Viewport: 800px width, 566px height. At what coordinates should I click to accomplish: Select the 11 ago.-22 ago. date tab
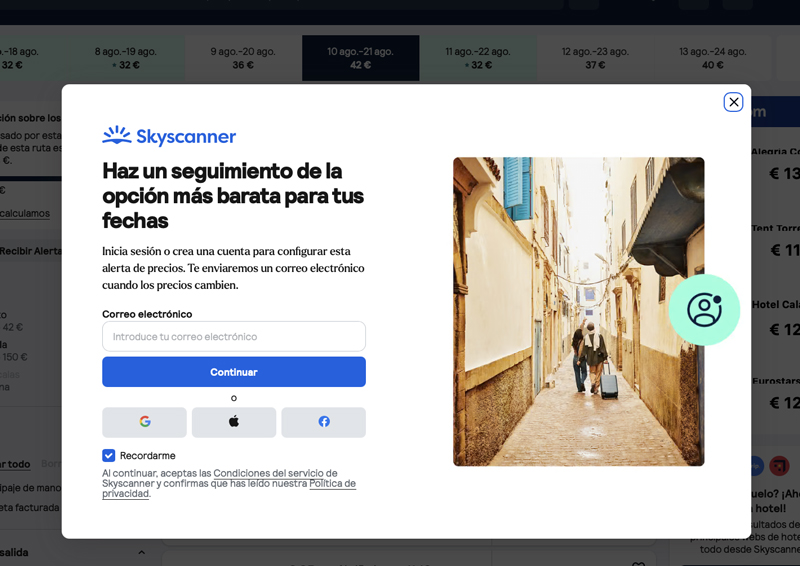pyautogui.click(x=478, y=58)
